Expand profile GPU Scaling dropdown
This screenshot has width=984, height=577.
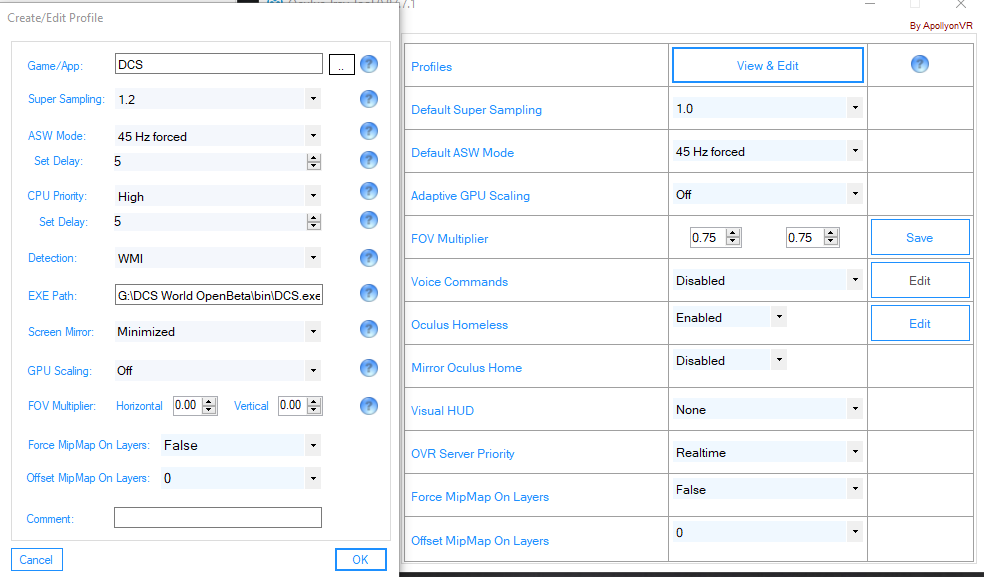tap(313, 370)
